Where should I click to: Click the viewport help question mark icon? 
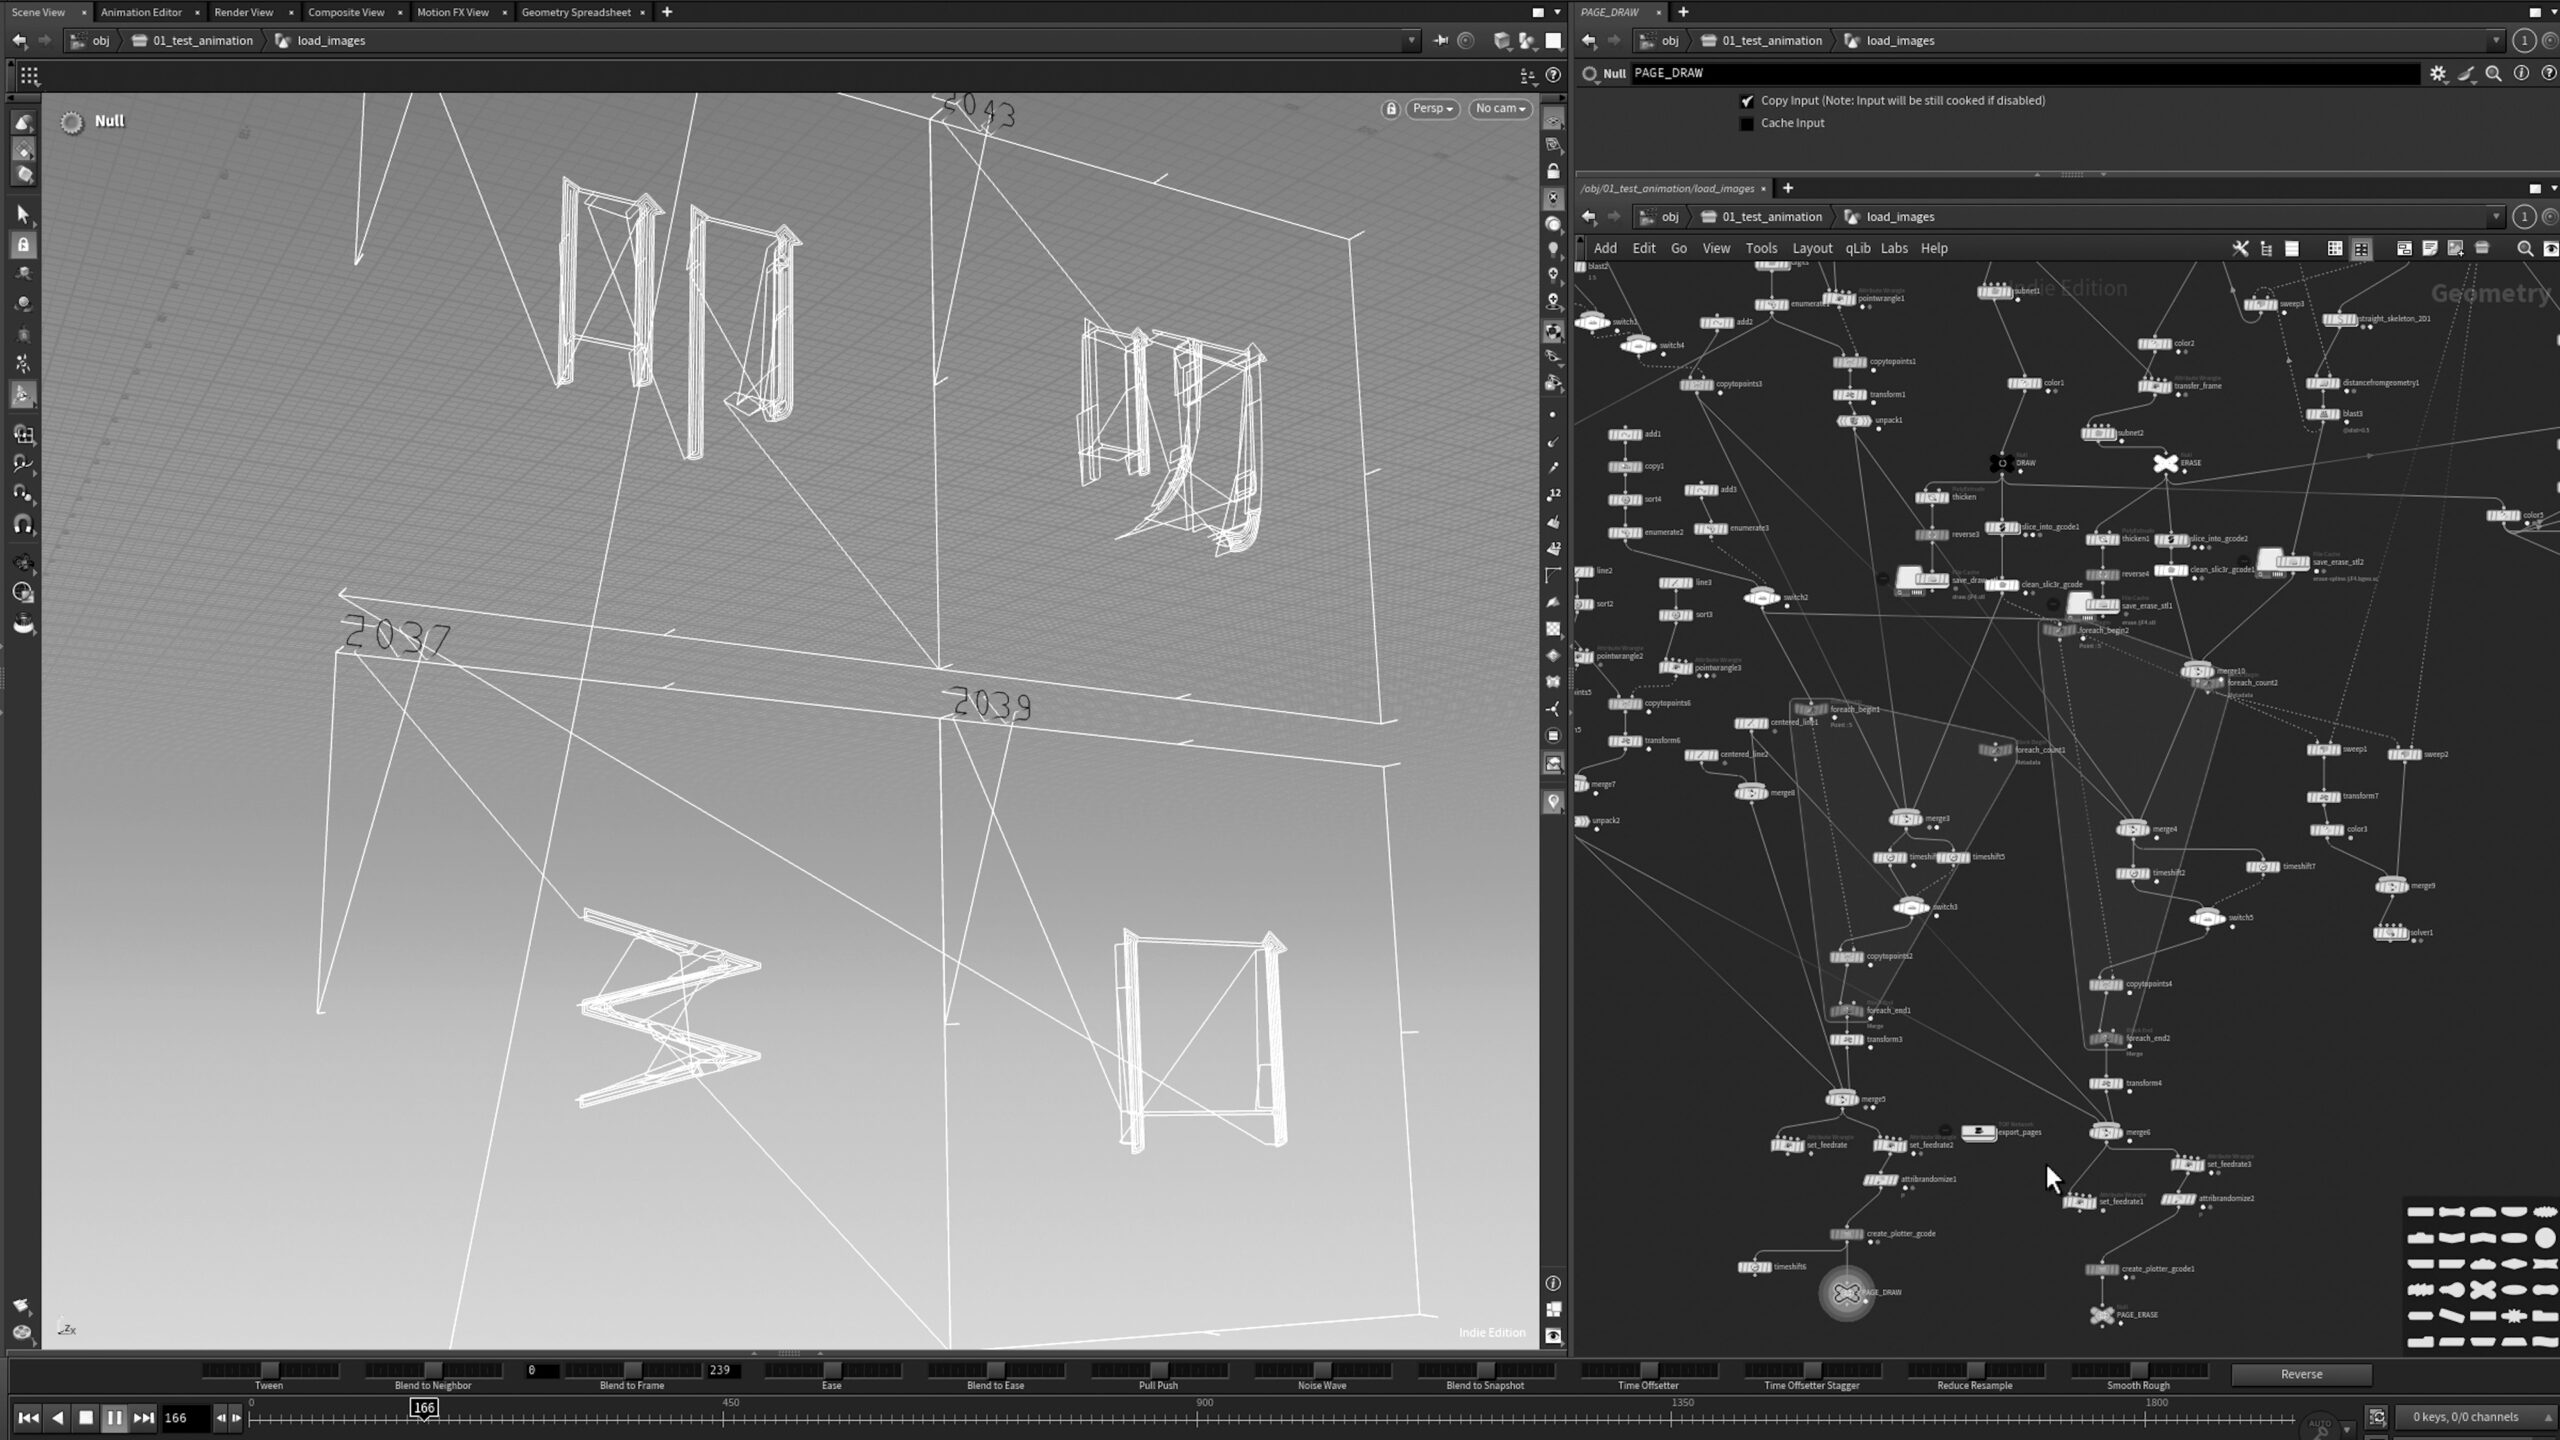1553,75
